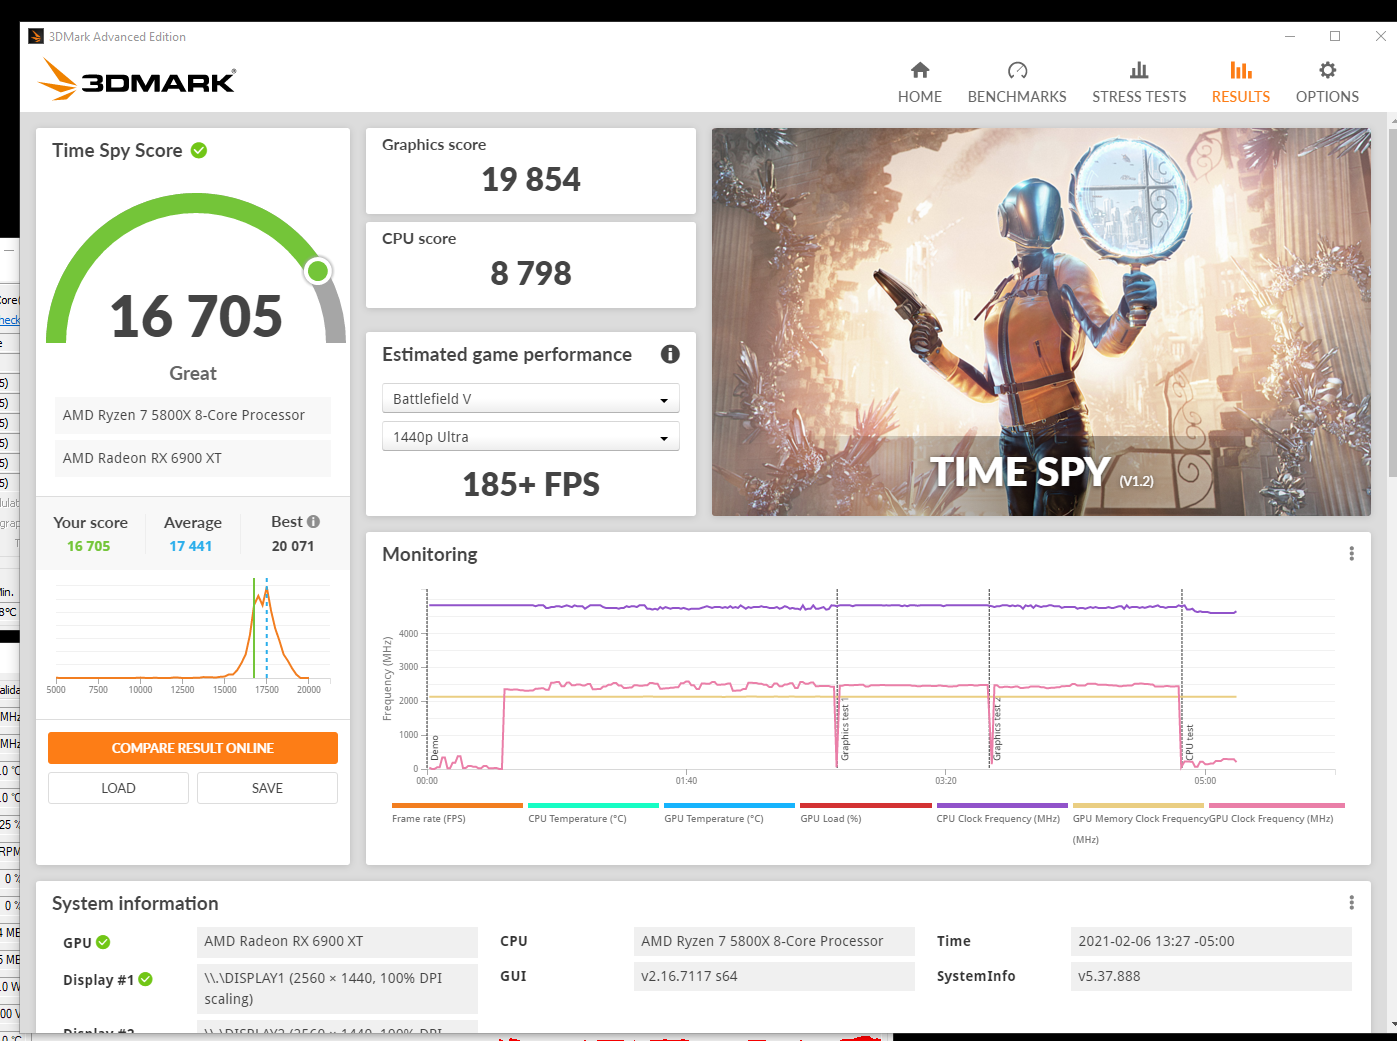
Task: Open Options gear icon
Action: [x=1327, y=70]
